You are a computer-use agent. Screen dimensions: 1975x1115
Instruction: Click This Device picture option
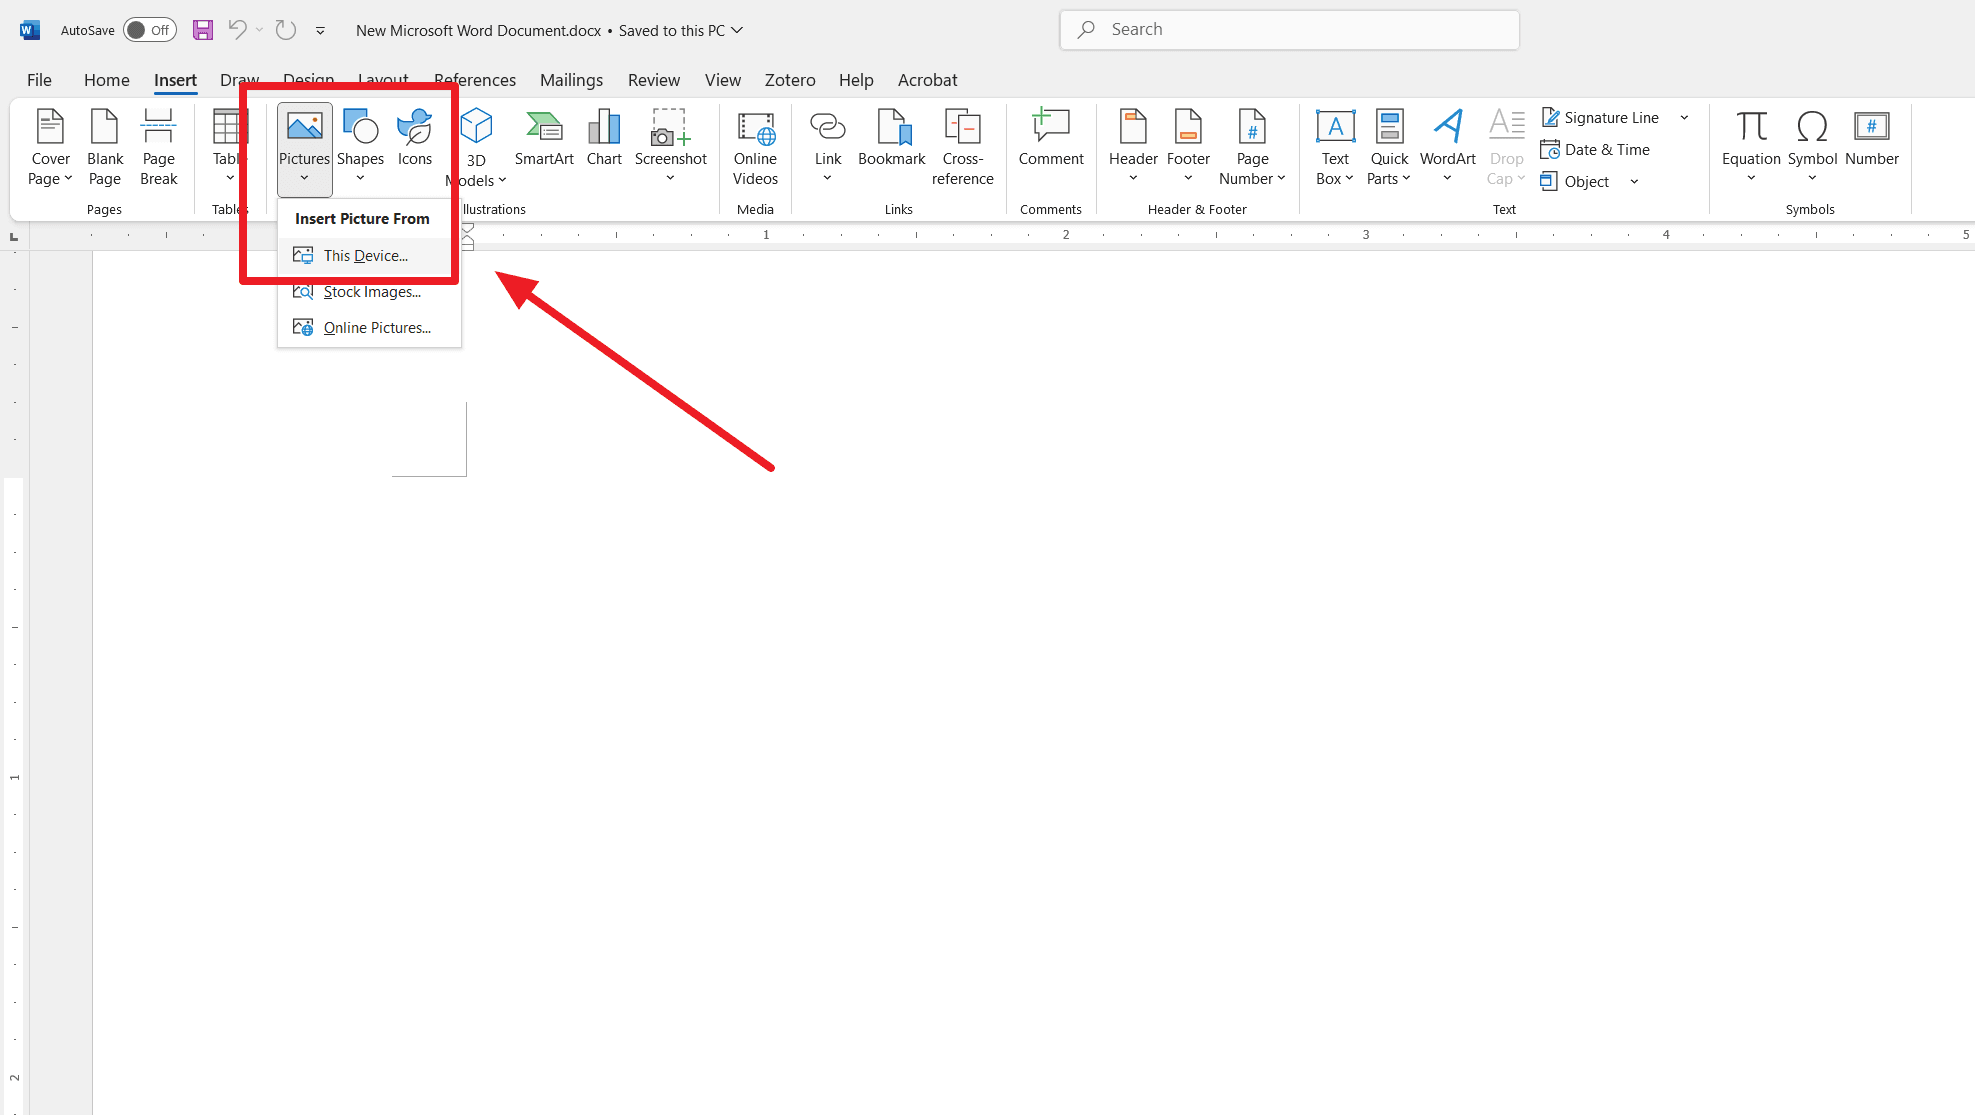pos(364,255)
